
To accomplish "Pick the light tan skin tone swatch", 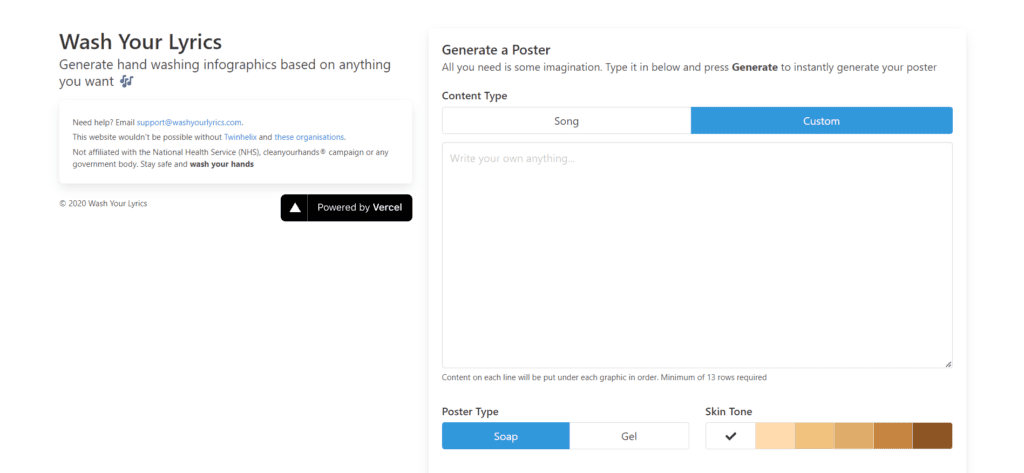I will 815,436.
